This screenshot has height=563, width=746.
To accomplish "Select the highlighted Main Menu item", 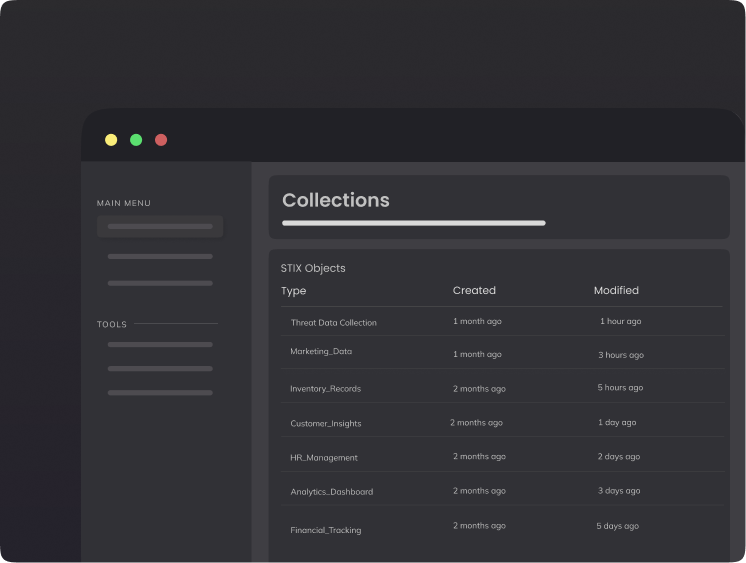I will pyautogui.click(x=160, y=227).
